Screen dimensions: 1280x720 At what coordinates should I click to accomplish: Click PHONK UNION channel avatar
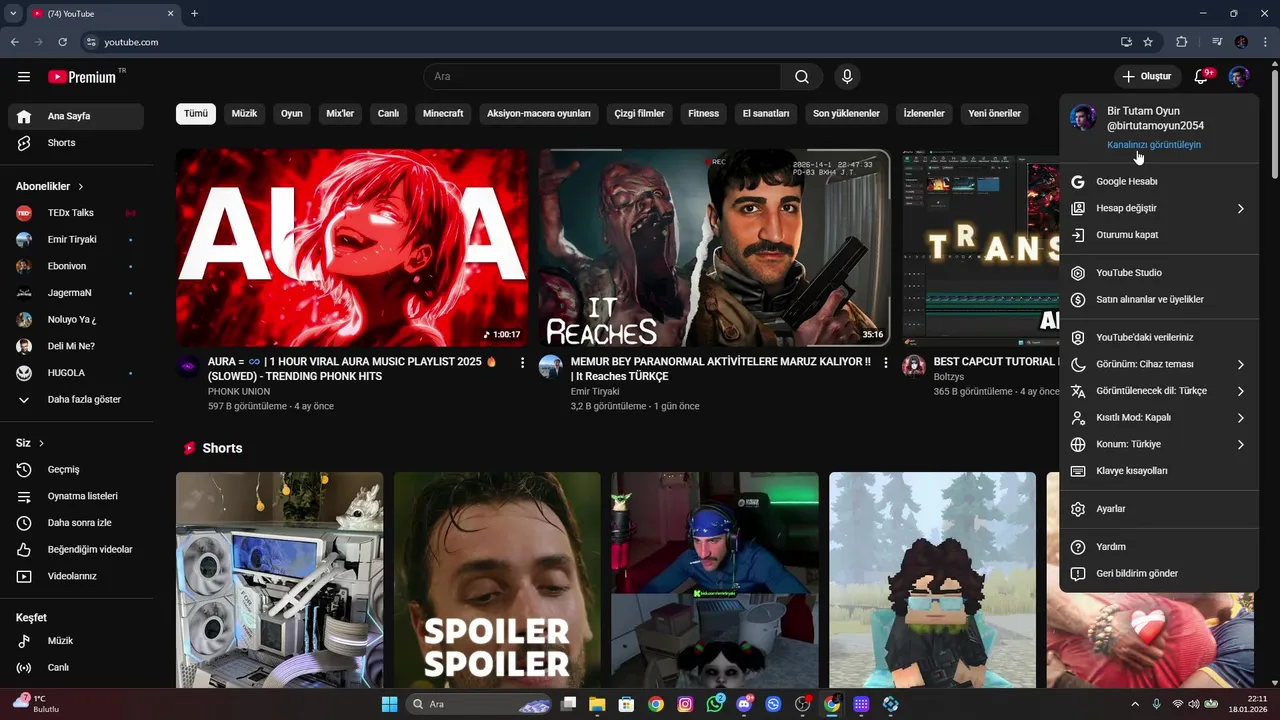tap(188, 366)
